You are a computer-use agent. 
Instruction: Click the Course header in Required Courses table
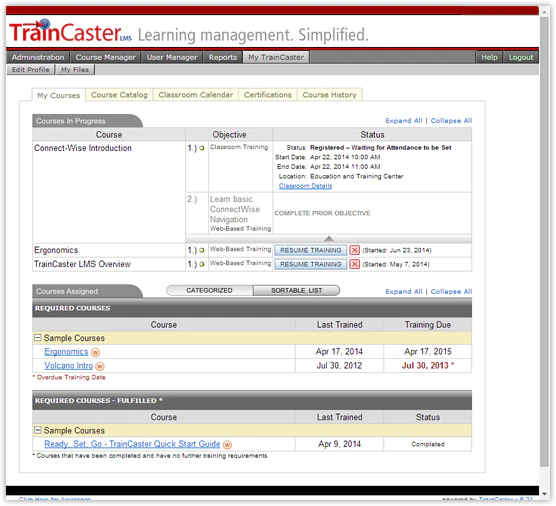(x=163, y=324)
